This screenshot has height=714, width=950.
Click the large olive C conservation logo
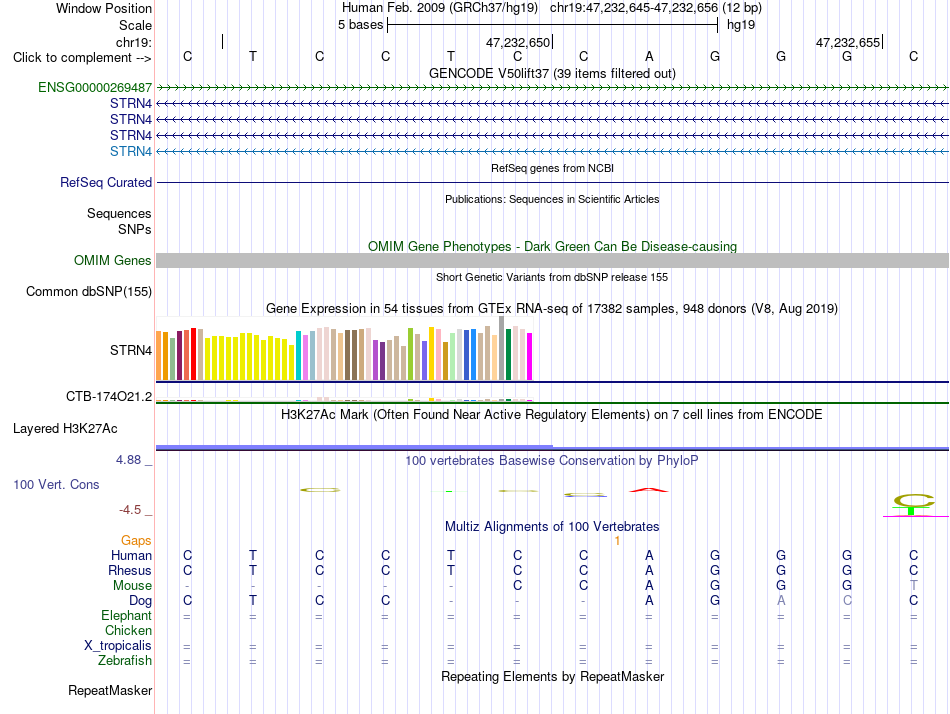click(x=914, y=501)
